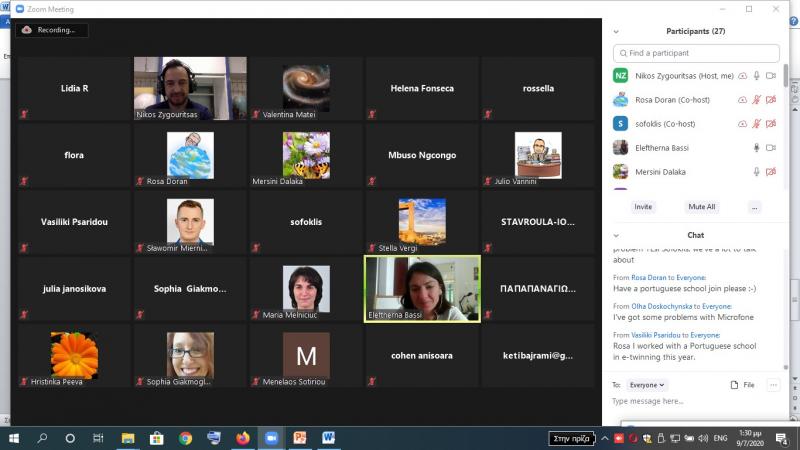Open the 'Everyone' chat recipient dropdown
Image resolution: width=800 pixels, height=450 pixels.
coord(647,384)
